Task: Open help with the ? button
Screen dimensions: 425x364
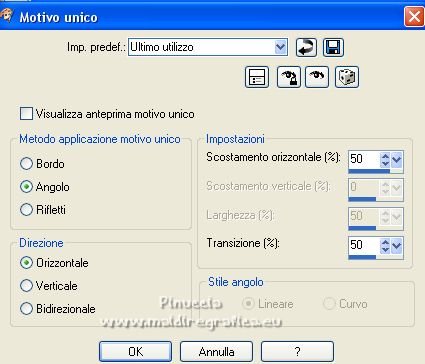Action: pos(297,352)
